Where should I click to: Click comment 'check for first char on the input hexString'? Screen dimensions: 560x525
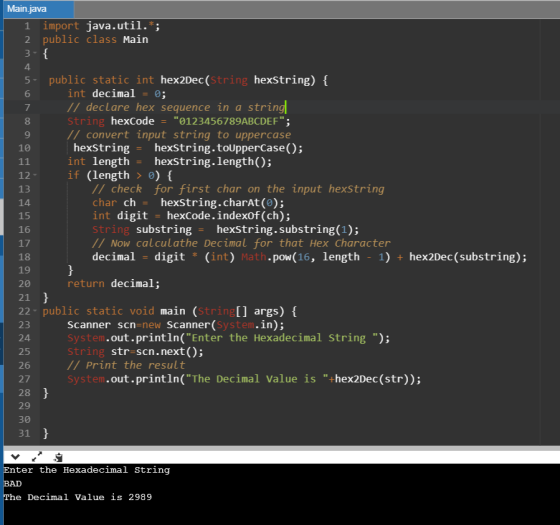click(238, 189)
